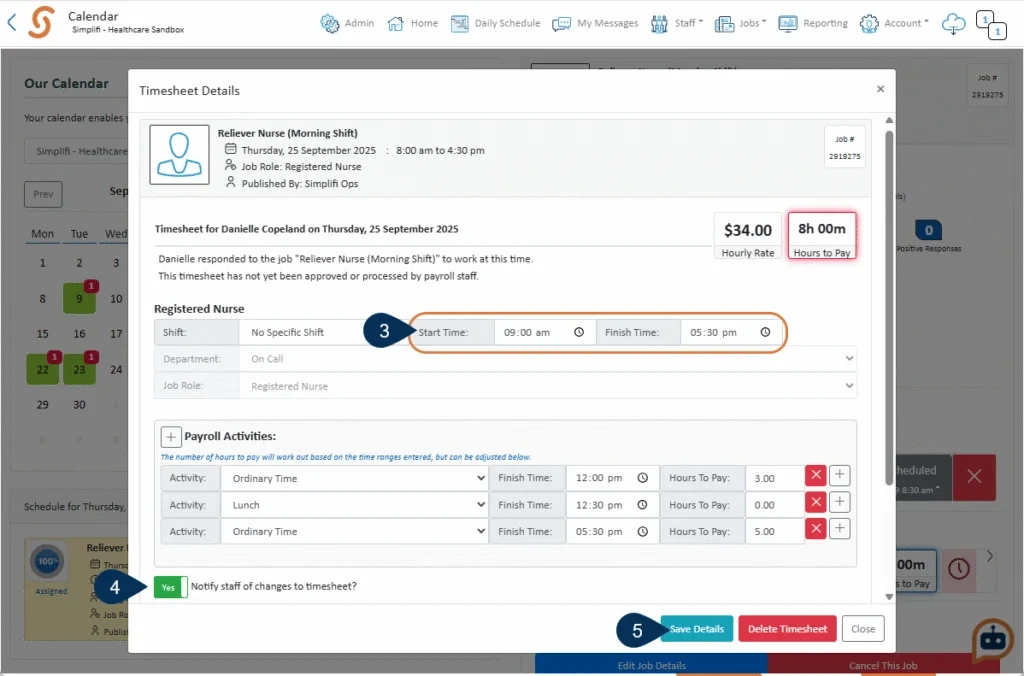Open first Ordinary Time activity dropdown
Viewport: 1024px width, 676px height.
pos(354,478)
